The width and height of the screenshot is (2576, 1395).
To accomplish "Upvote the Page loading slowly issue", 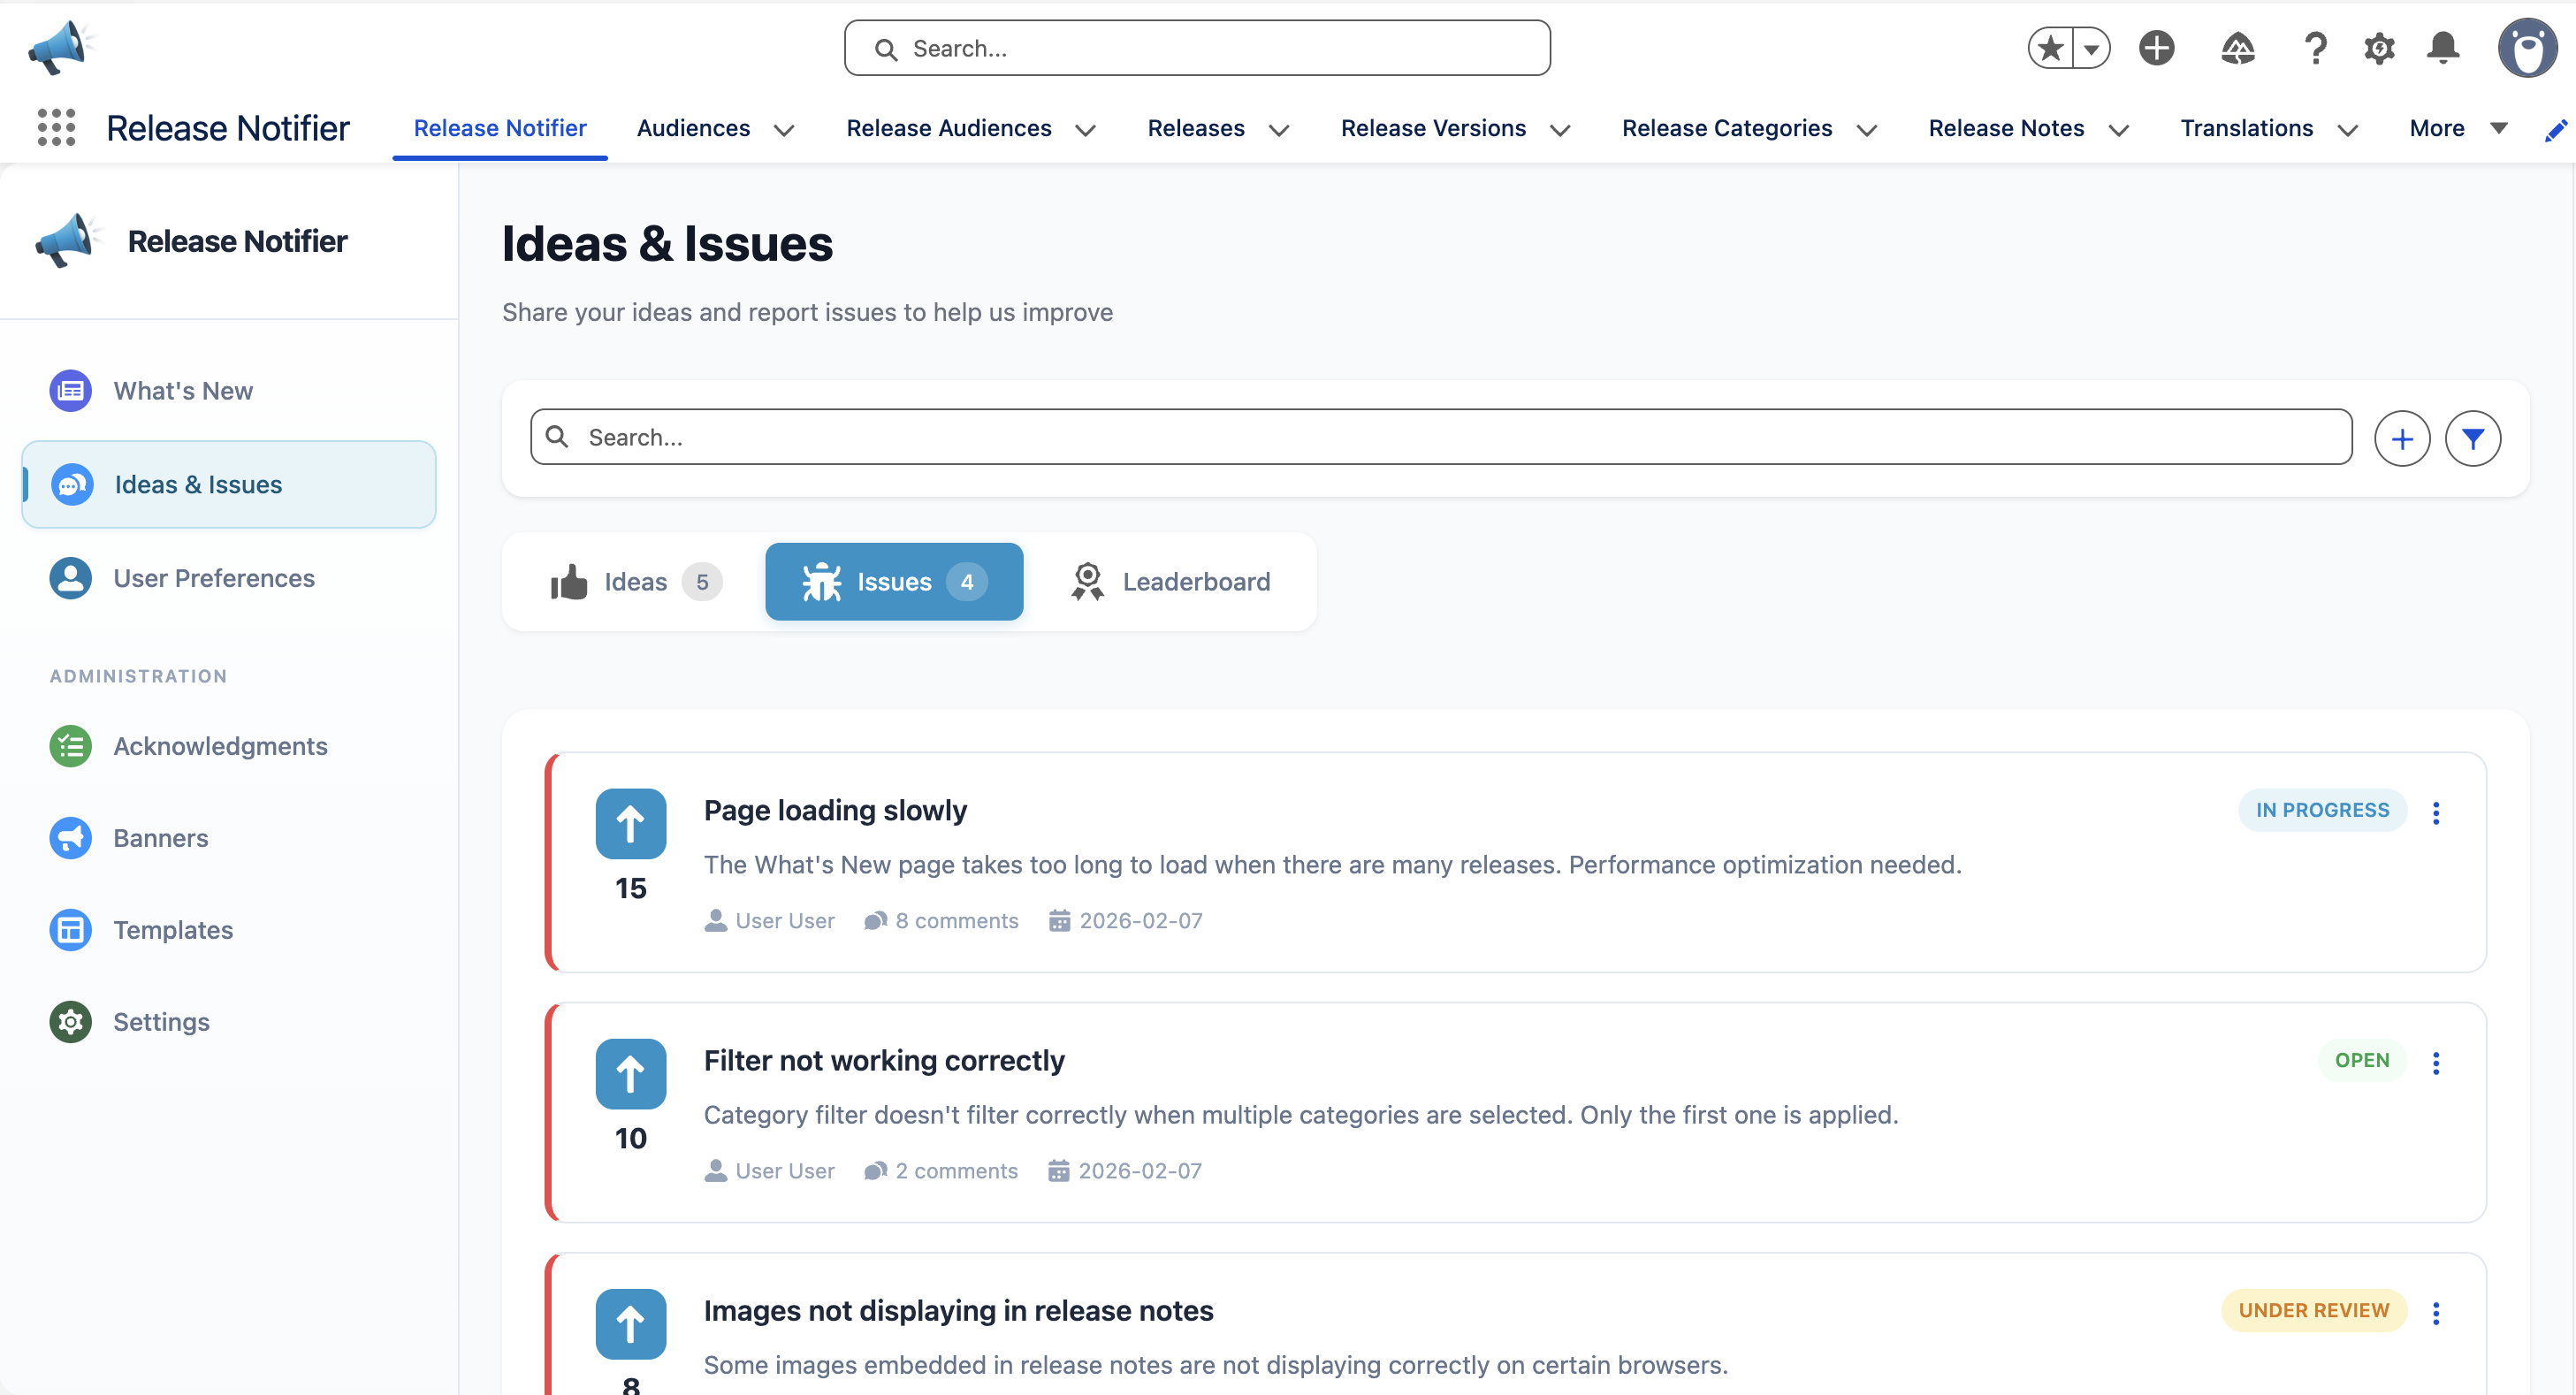I will pos(631,824).
